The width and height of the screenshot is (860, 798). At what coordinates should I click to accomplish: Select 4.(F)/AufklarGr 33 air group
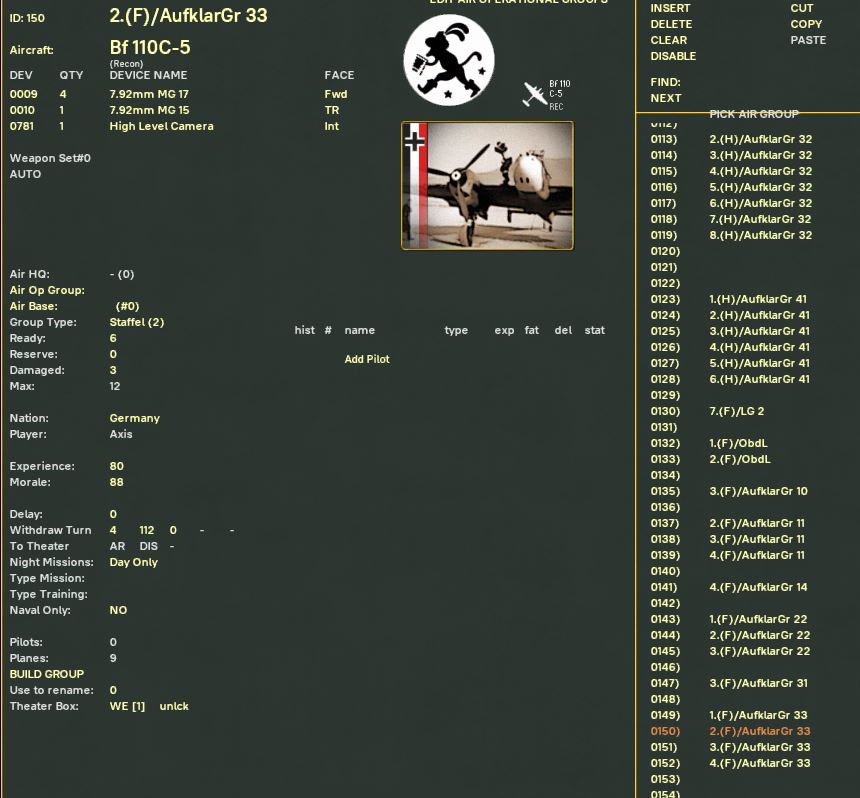[x=760, y=763]
